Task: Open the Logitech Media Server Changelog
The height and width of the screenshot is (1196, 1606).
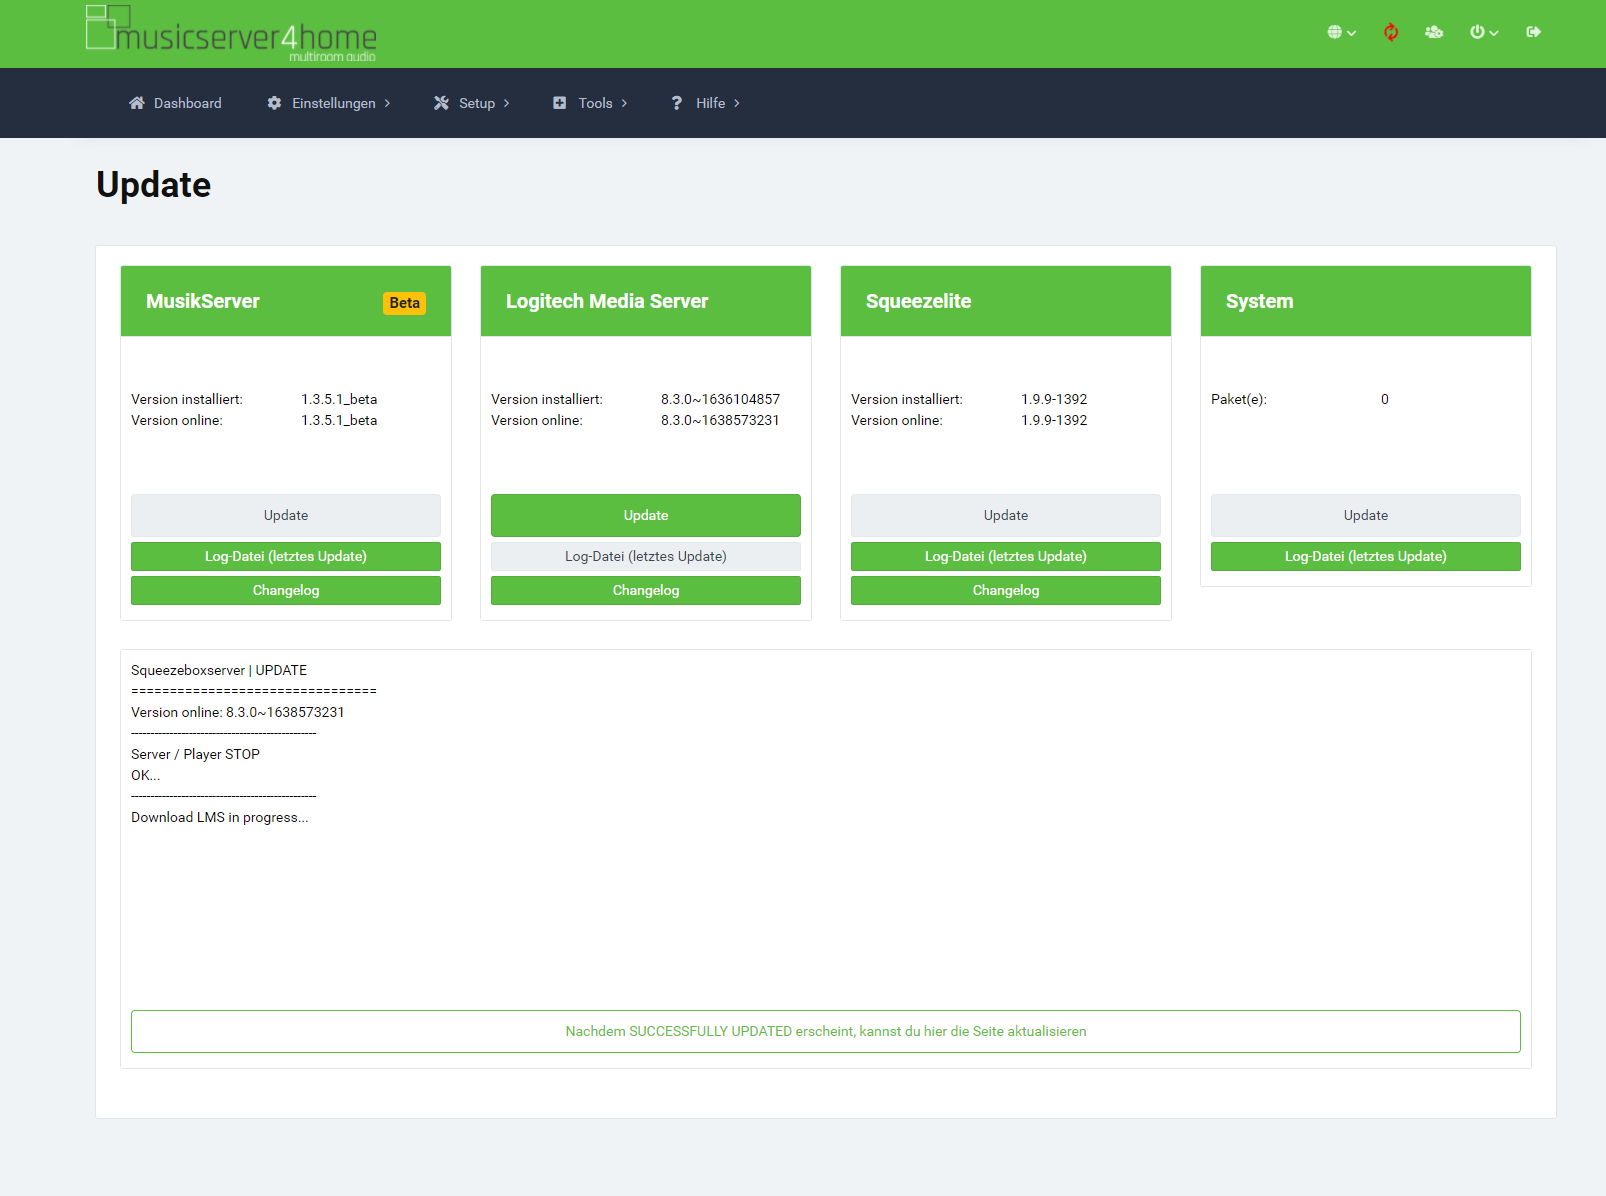Action: pyautogui.click(x=646, y=590)
